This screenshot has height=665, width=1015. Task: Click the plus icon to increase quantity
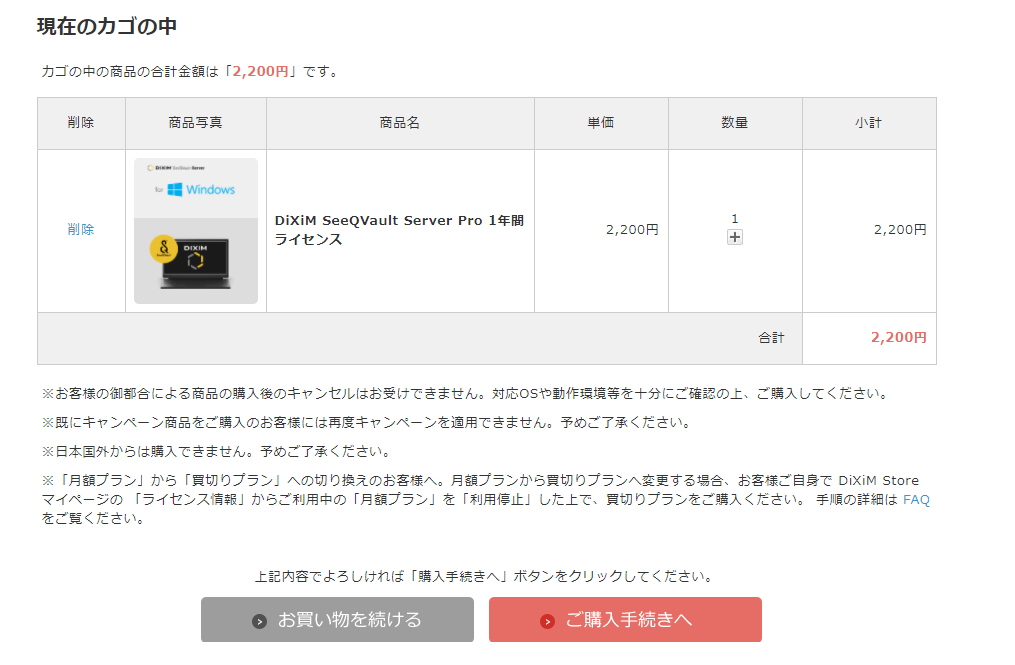(735, 237)
